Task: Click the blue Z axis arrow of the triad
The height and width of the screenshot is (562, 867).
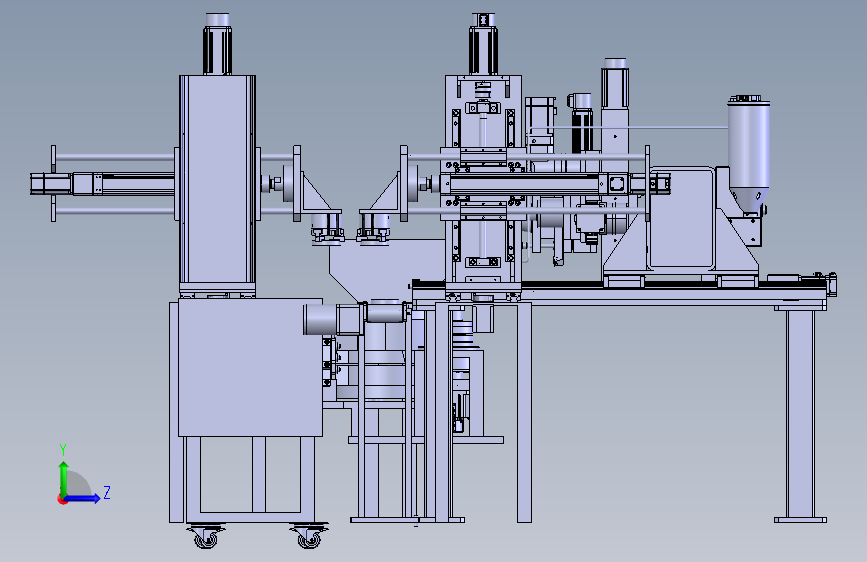Action: coord(82,498)
